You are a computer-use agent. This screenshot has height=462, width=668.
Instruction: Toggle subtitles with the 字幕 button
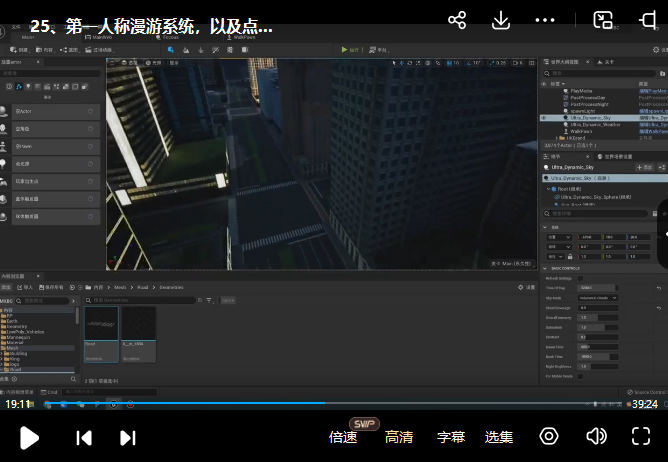[451, 437]
